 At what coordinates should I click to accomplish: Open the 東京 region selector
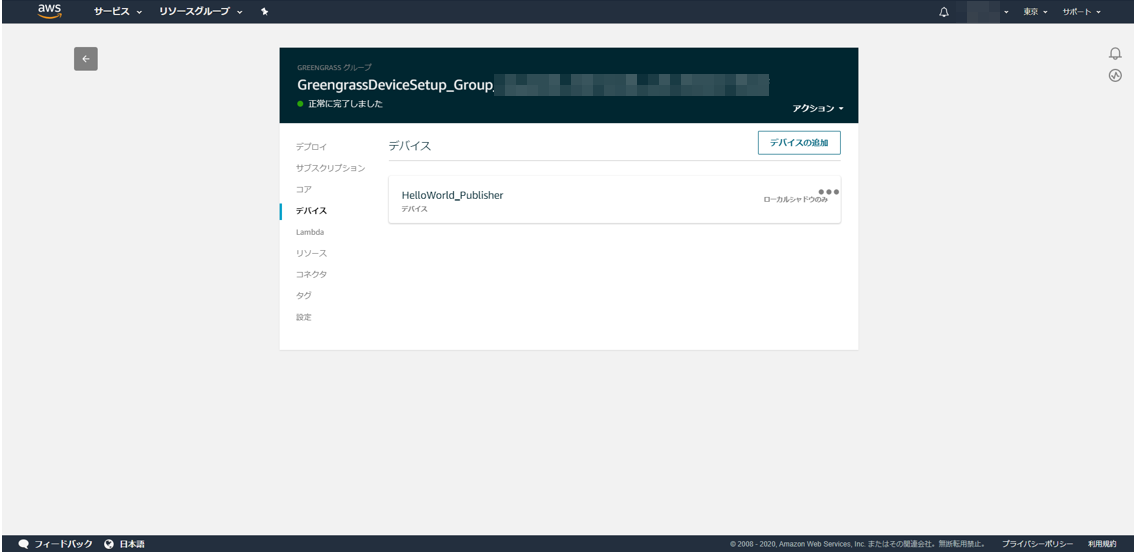pyautogui.click(x=1035, y=12)
